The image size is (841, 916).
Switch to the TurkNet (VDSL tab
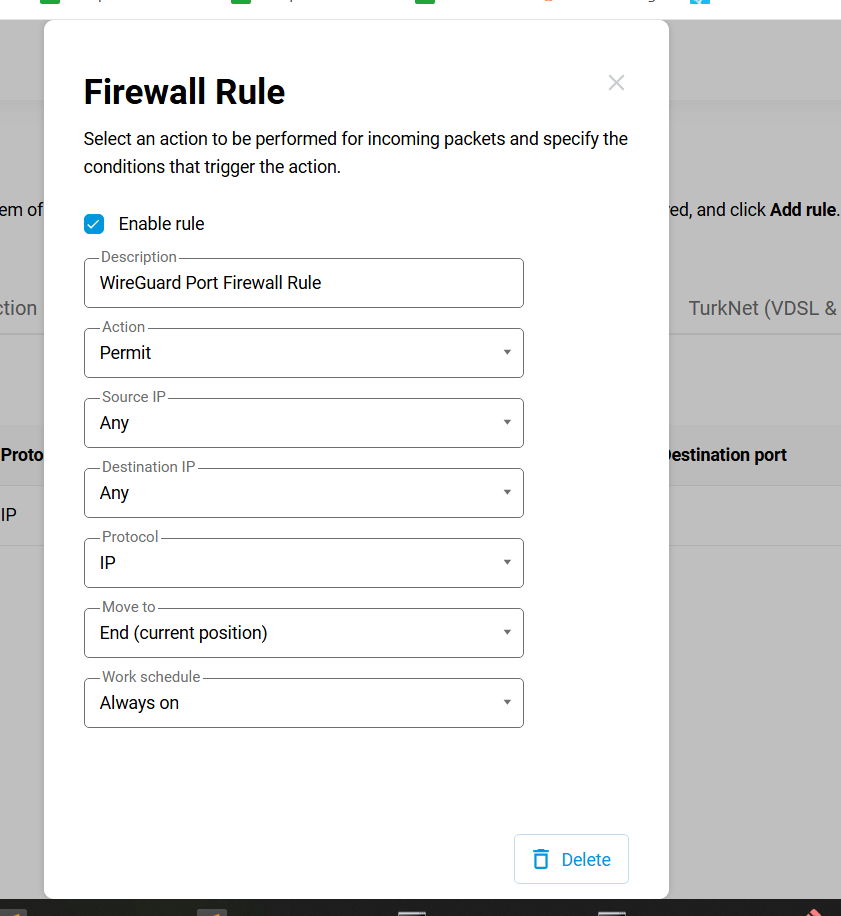(x=762, y=308)
